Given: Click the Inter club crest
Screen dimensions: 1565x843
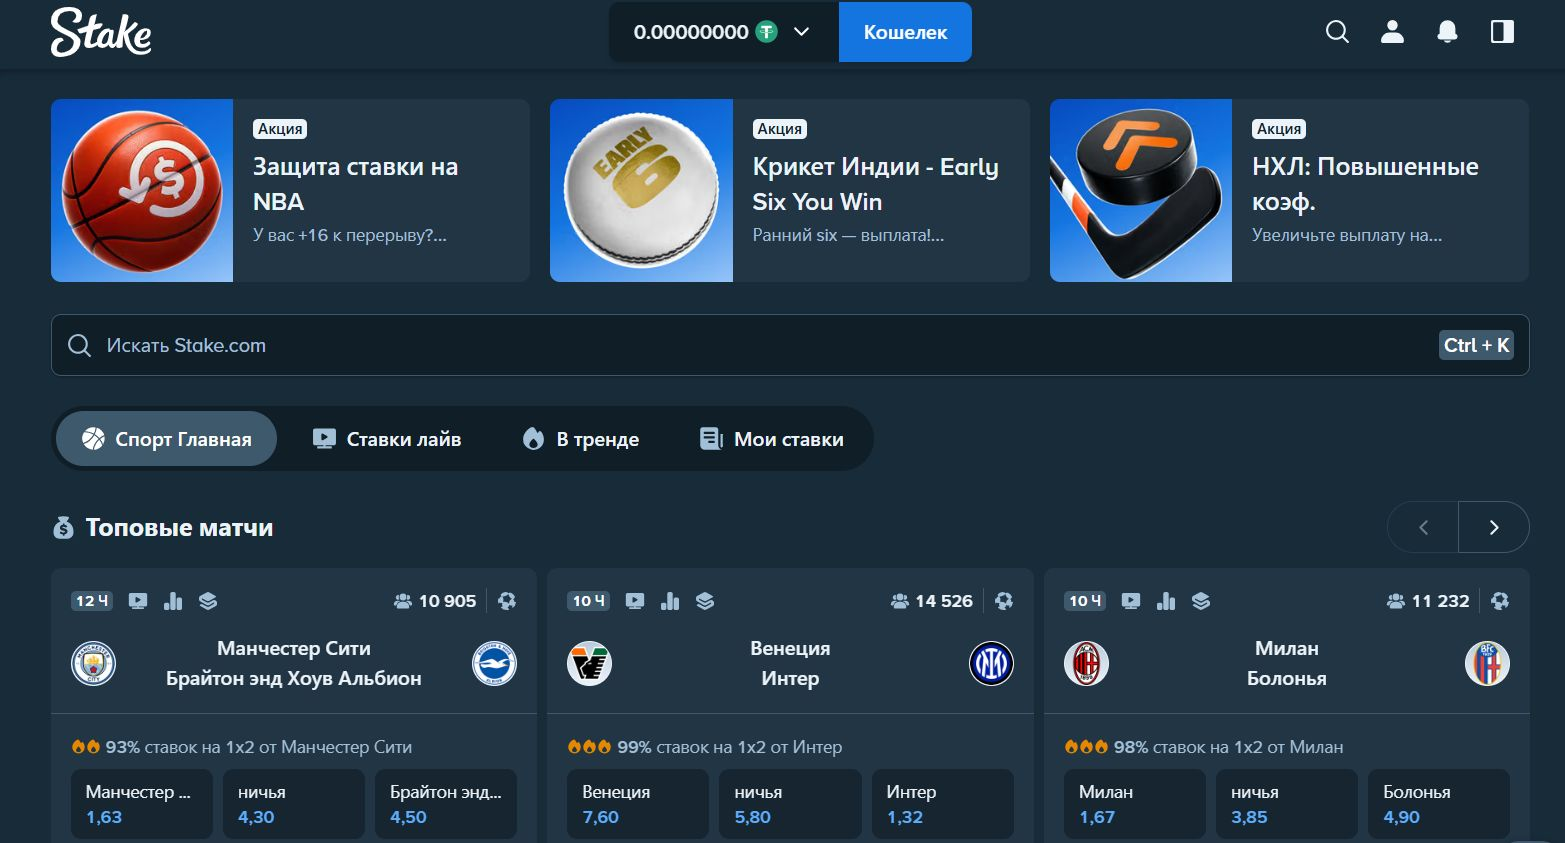Looking at the screenshot, I should (991, 663).
